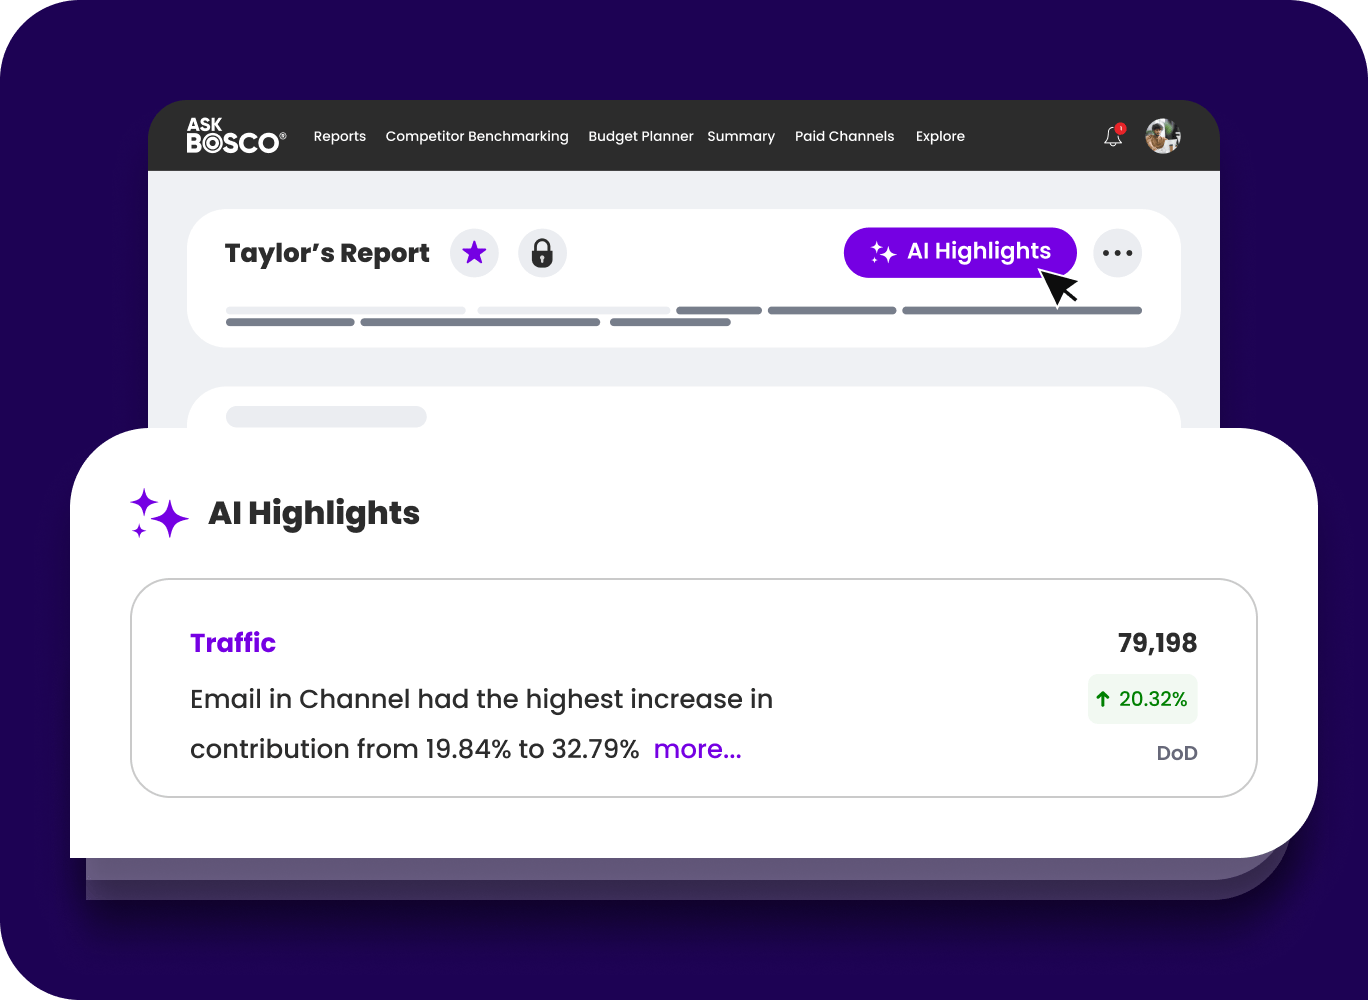The width and height of the screenshot is (1368, 1000).
Task: Open the user profile avatar
Action: tap(1162, 136)
